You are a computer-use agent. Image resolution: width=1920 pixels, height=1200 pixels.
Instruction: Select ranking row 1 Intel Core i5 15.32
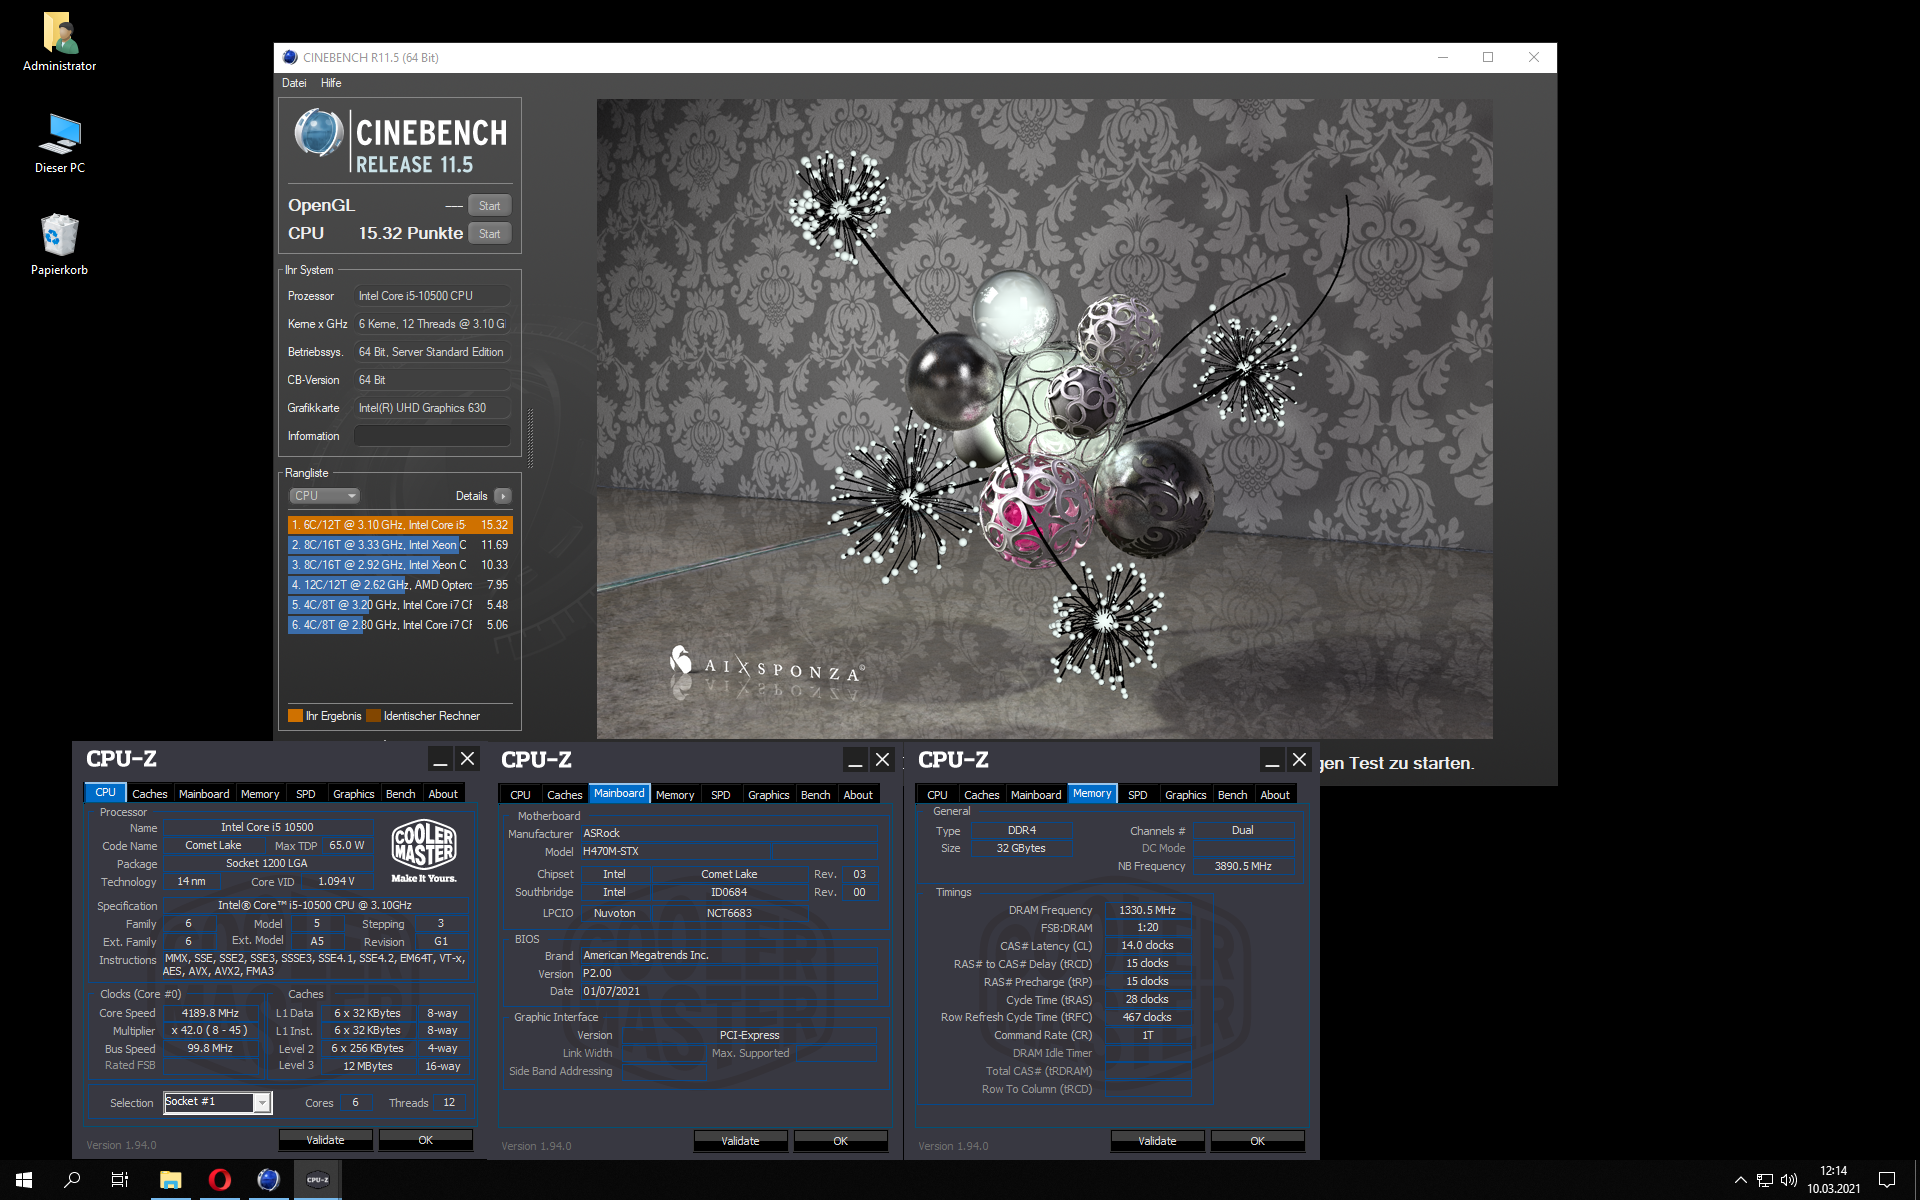400,525
